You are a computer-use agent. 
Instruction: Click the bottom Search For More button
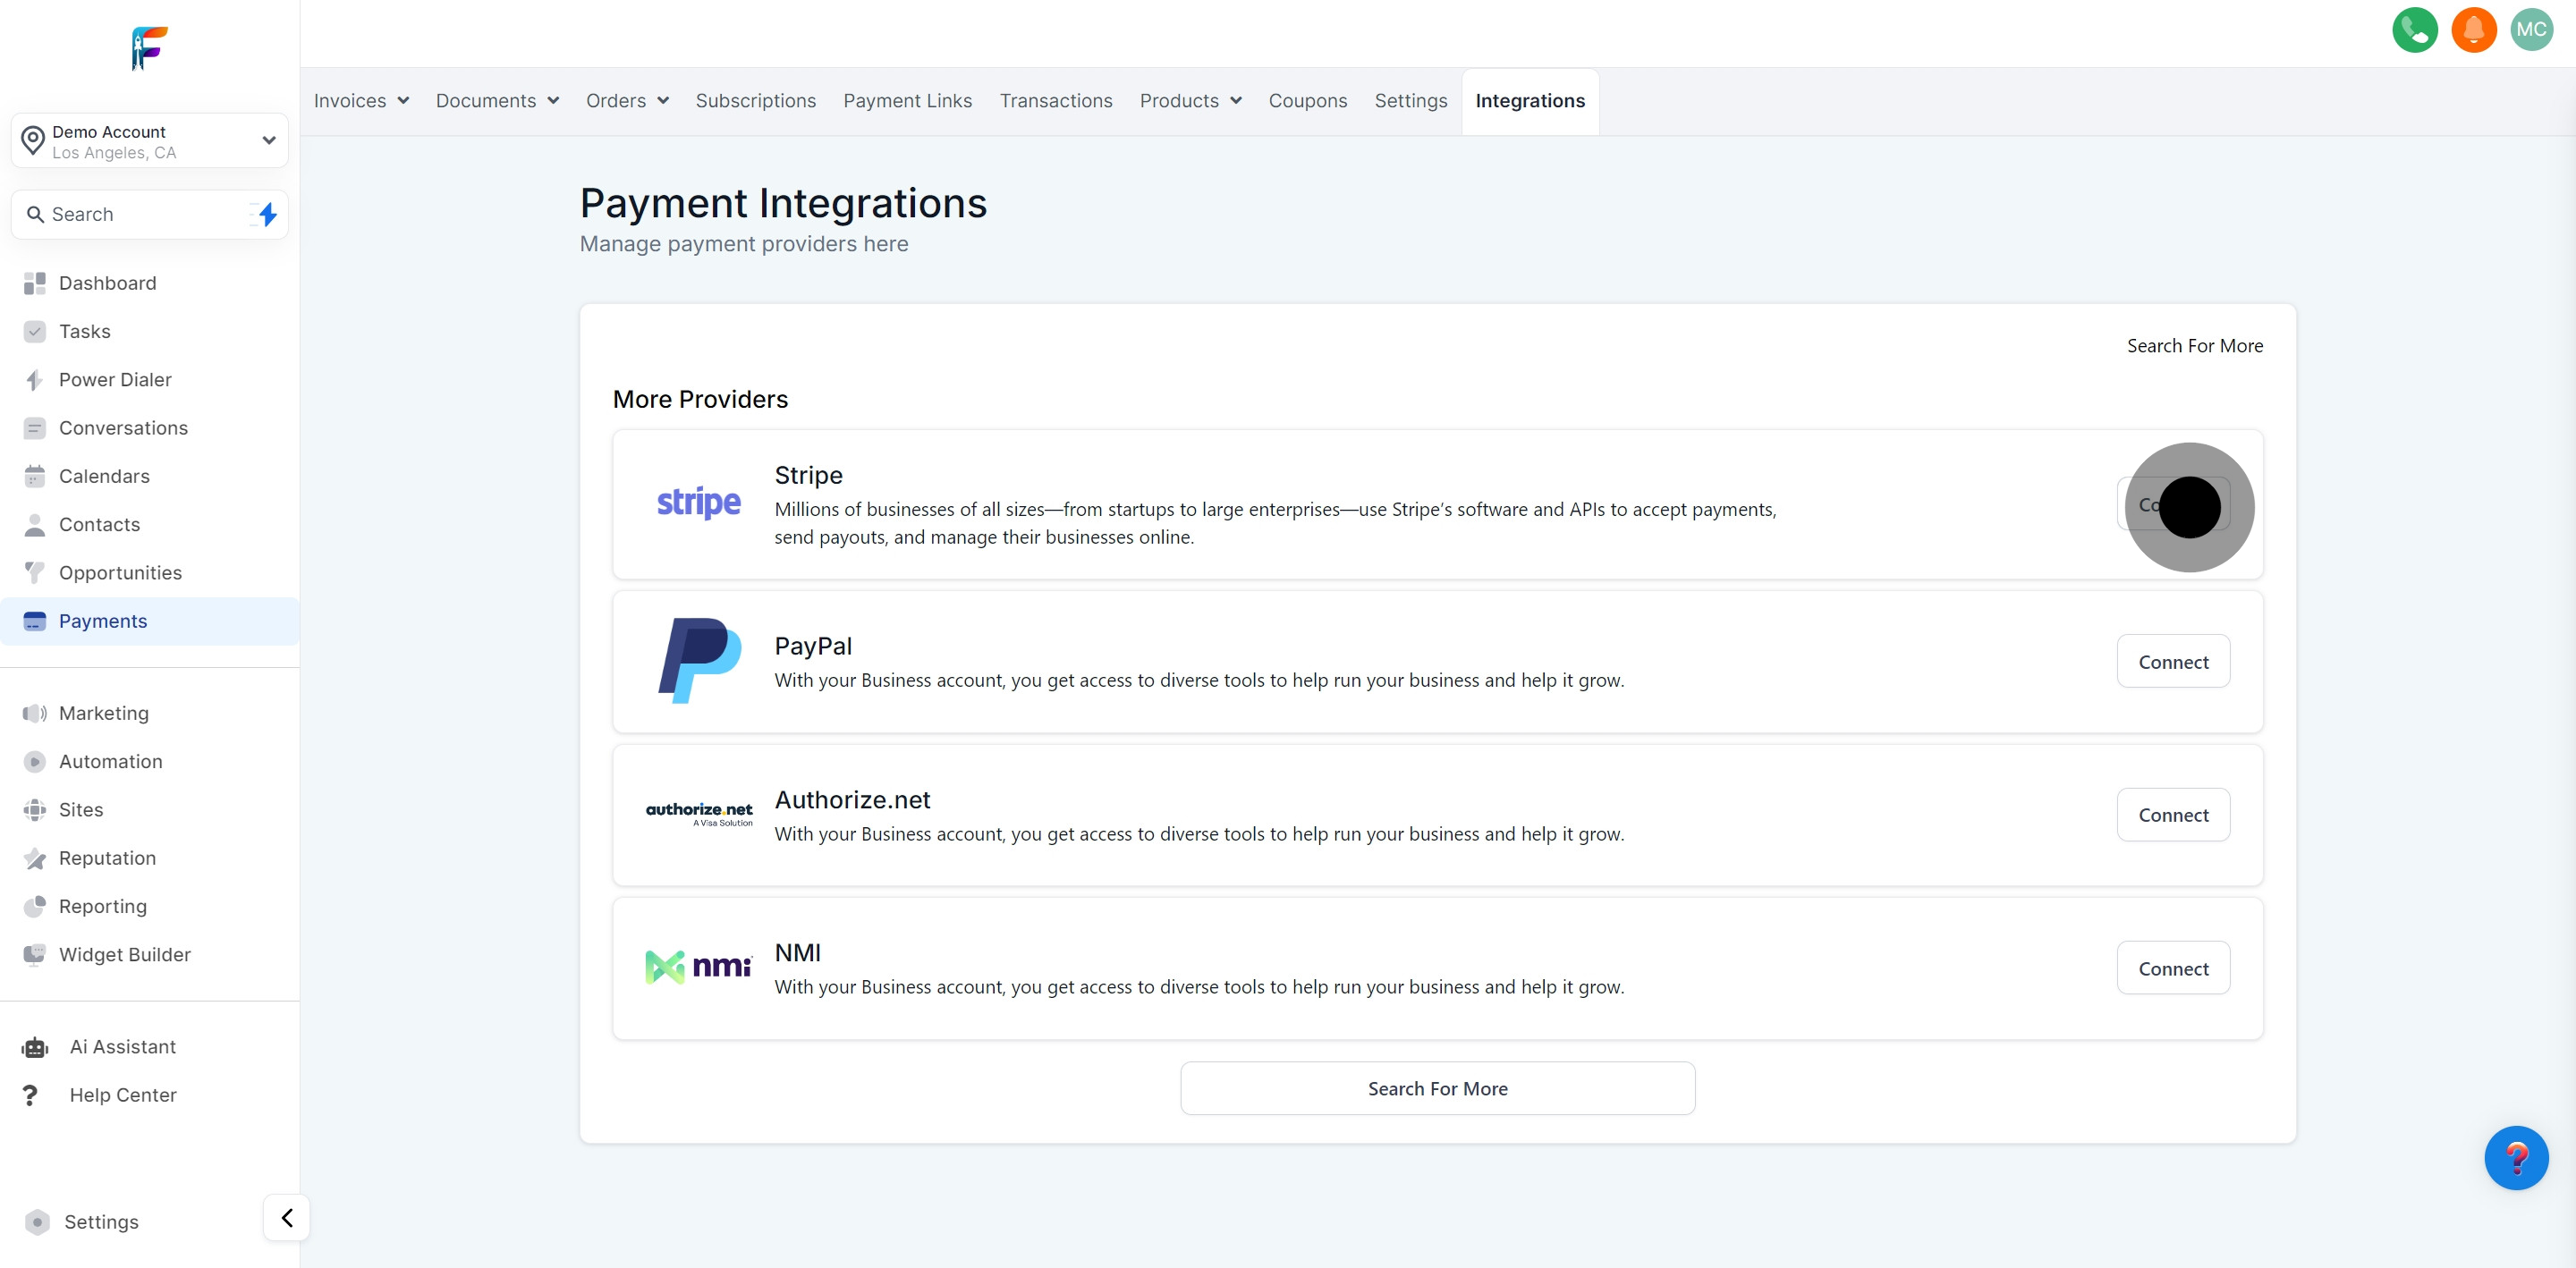[x=1437, y=1089]
